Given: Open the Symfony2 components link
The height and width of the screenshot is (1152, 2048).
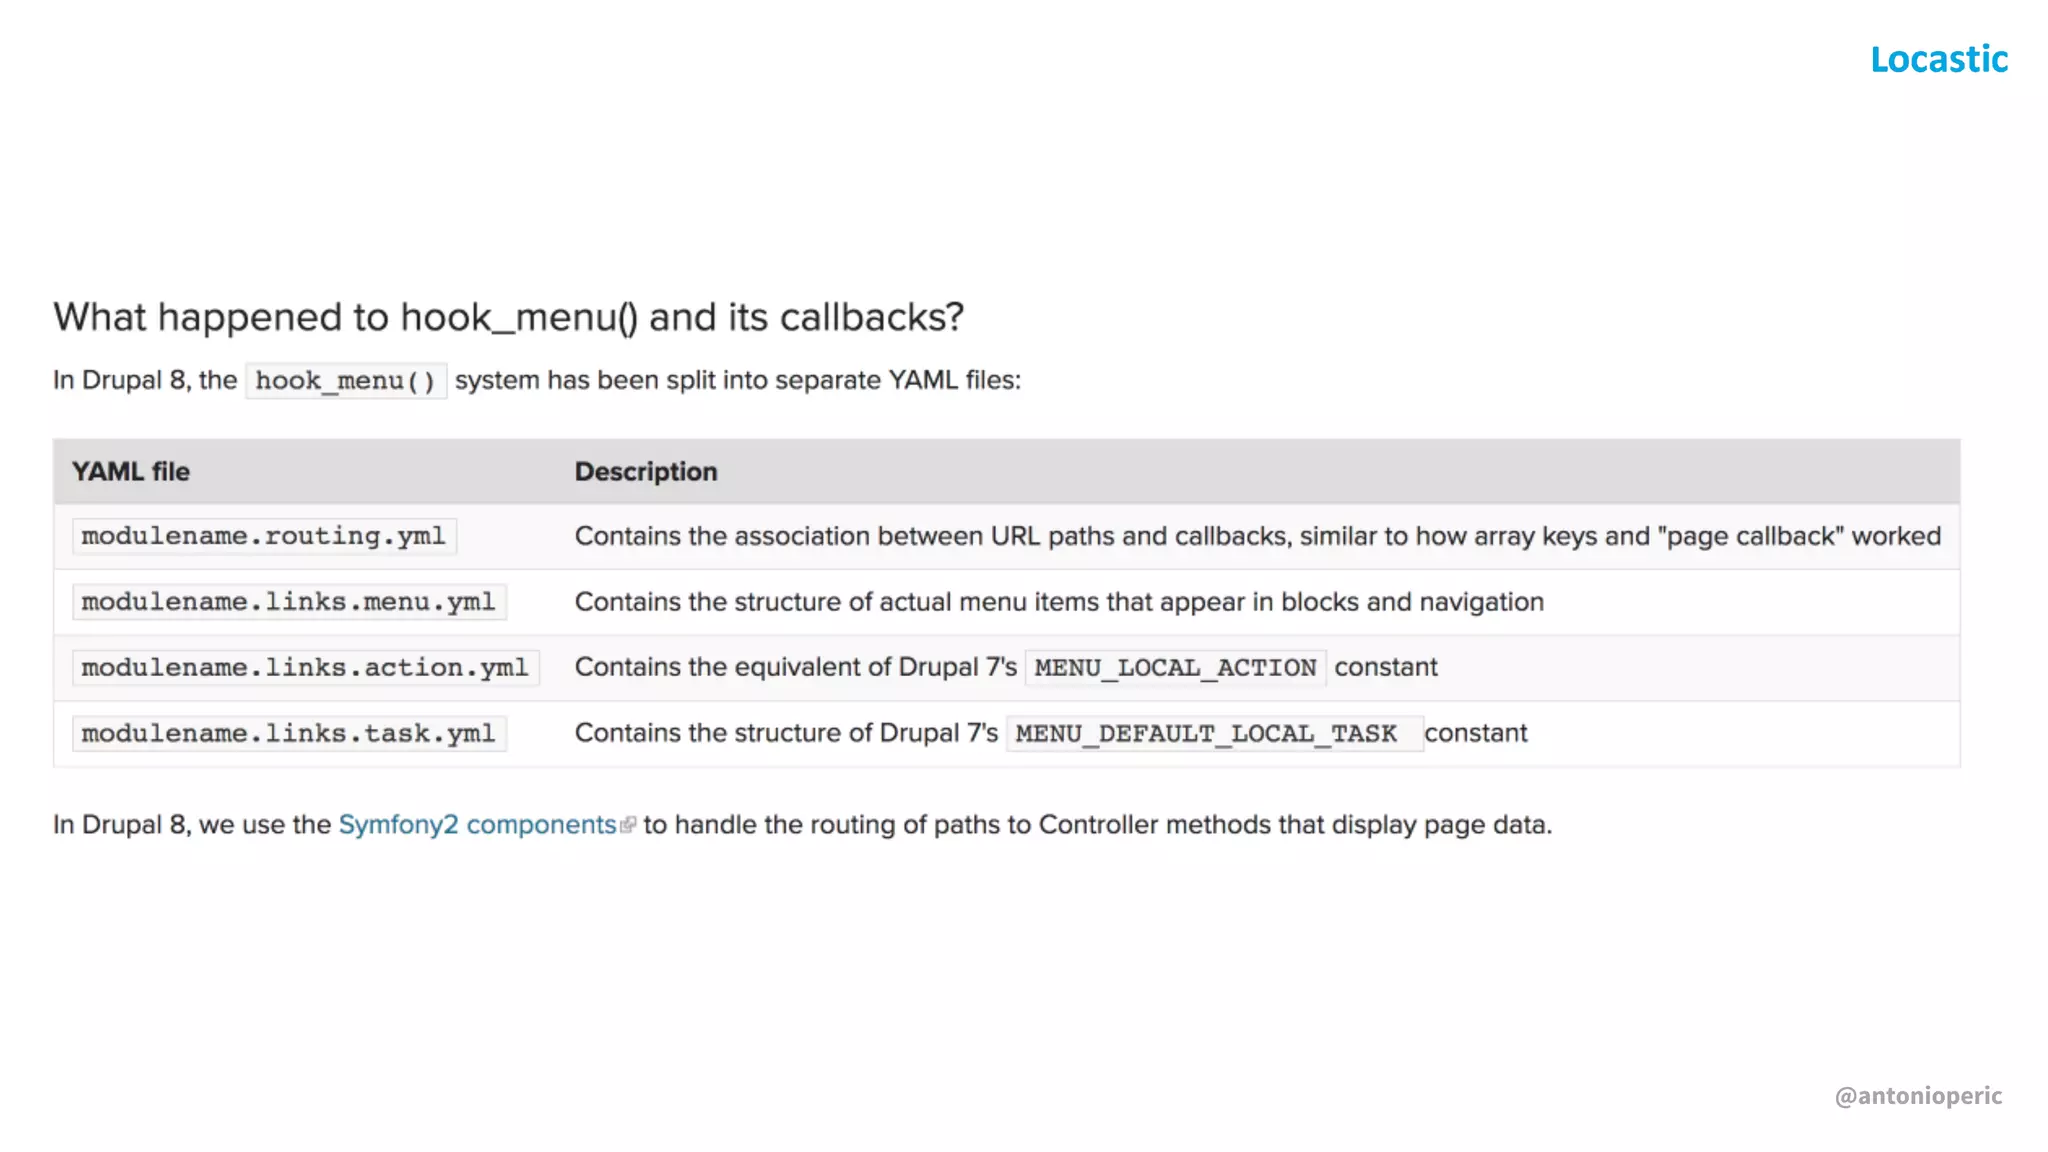Looking at the screenshot, I should 477,825.
